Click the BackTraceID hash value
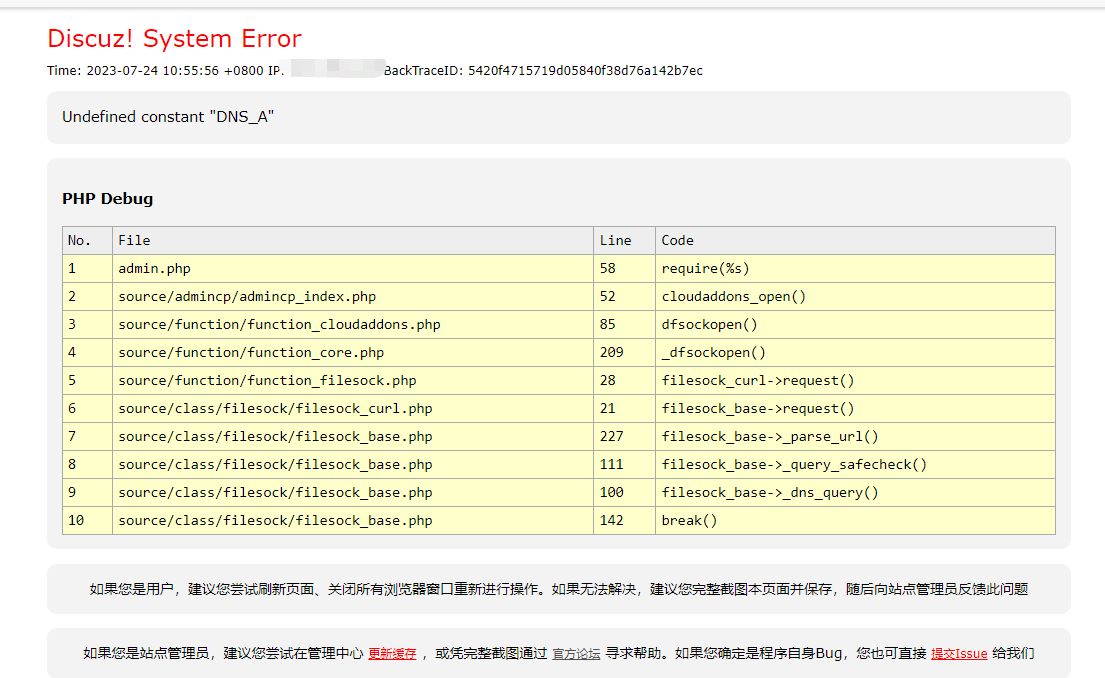Viewport: 1105px width, 678px height. 585,70
